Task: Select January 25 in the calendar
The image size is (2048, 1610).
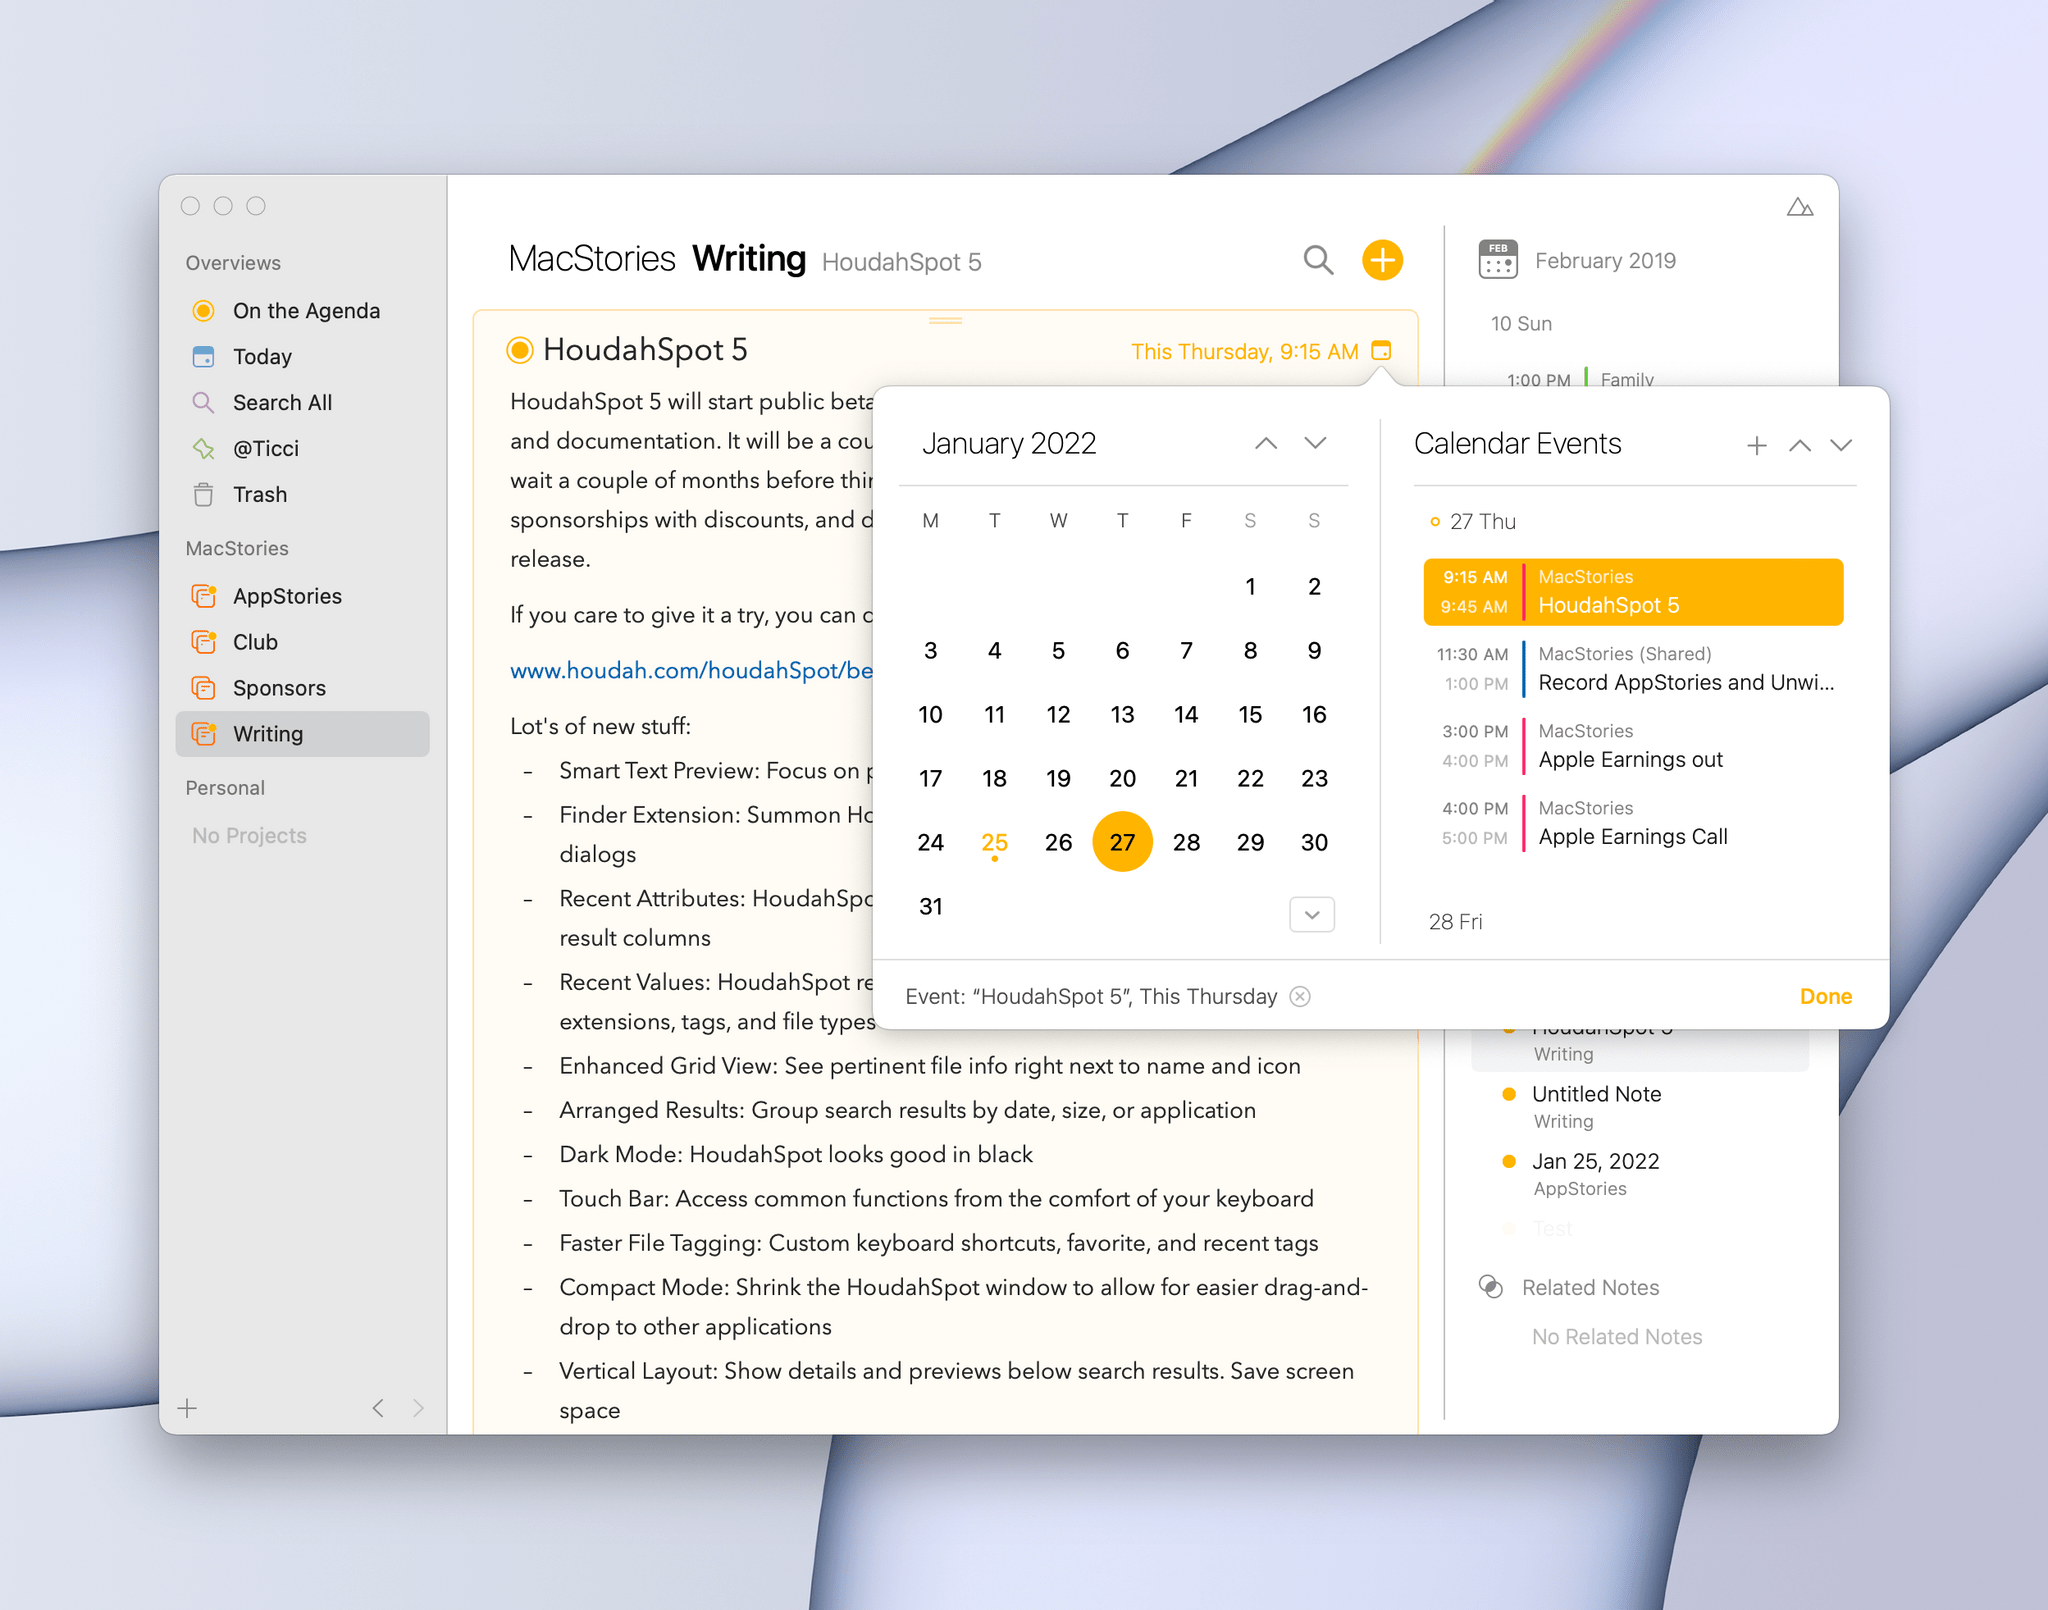Action: pyautogui.click(x=994, y=842)
